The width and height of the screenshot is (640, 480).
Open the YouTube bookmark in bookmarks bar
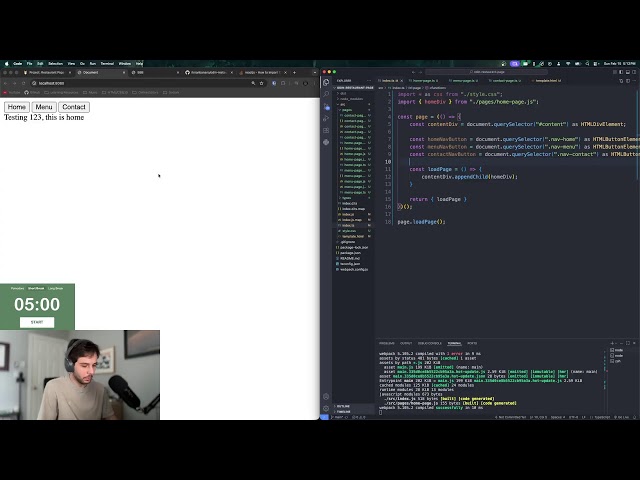pos(12,93)
